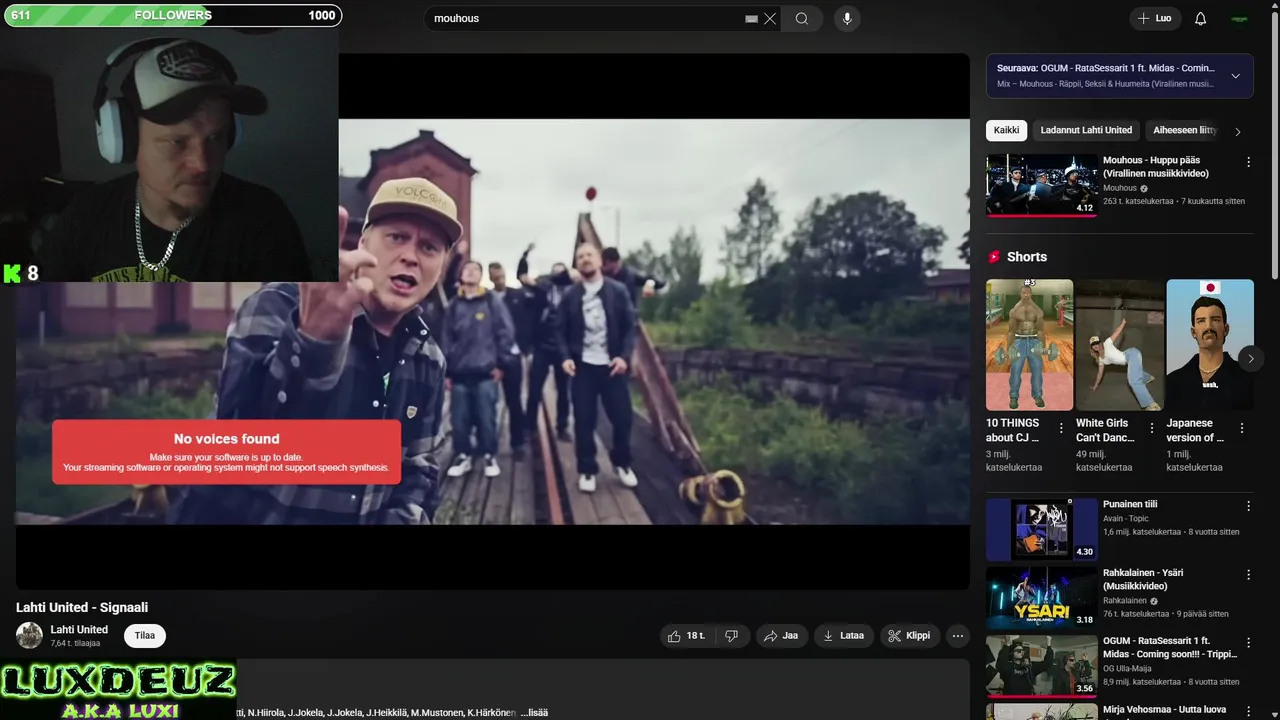Open options for Rahkalainen - Ysäri video
Screen dimensions: 1280x720
(1248, 574)
